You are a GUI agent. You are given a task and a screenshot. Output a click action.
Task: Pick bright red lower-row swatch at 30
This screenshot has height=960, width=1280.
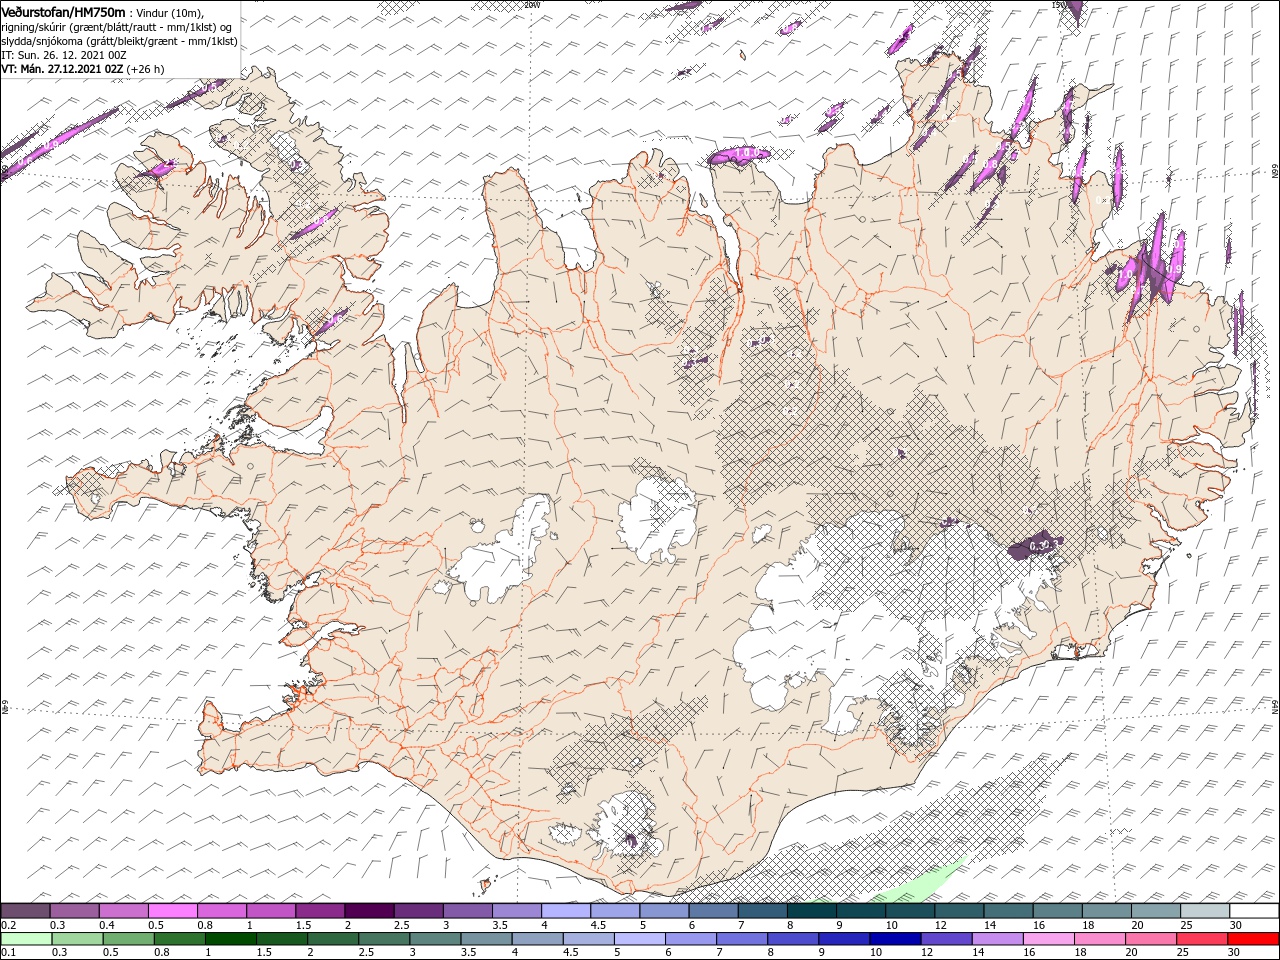(x=1252, y=939)
